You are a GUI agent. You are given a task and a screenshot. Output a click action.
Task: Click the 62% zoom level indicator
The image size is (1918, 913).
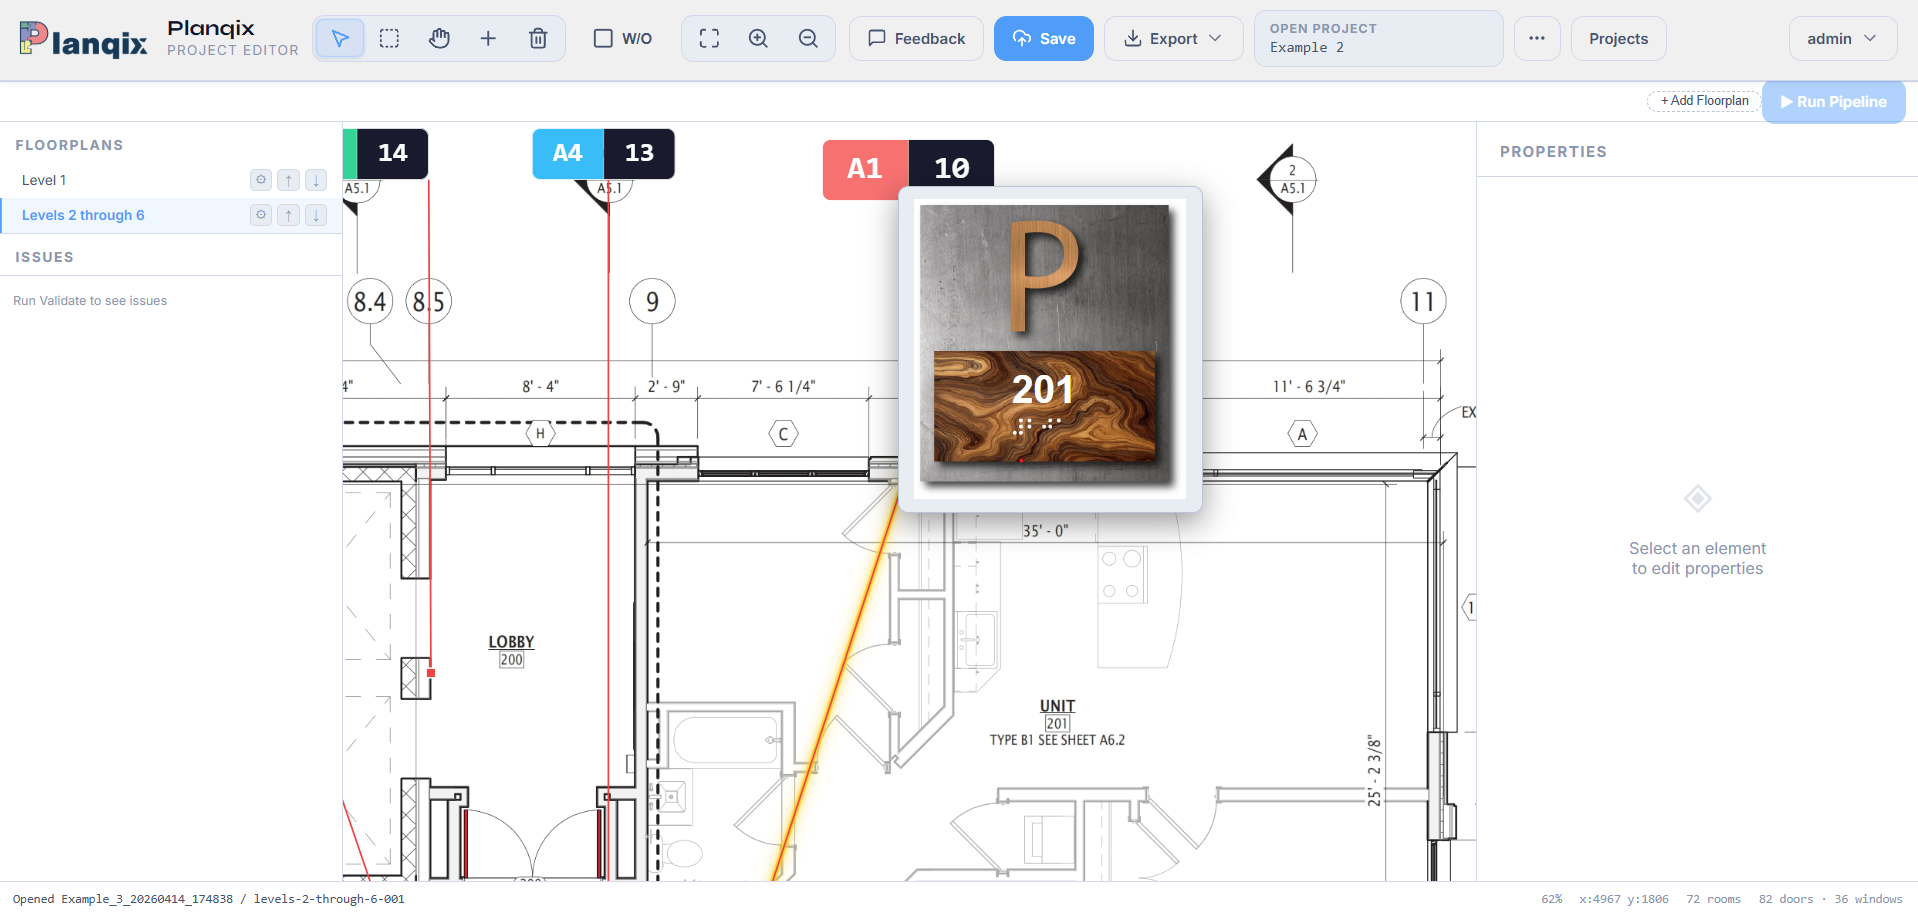[1551, 899]
